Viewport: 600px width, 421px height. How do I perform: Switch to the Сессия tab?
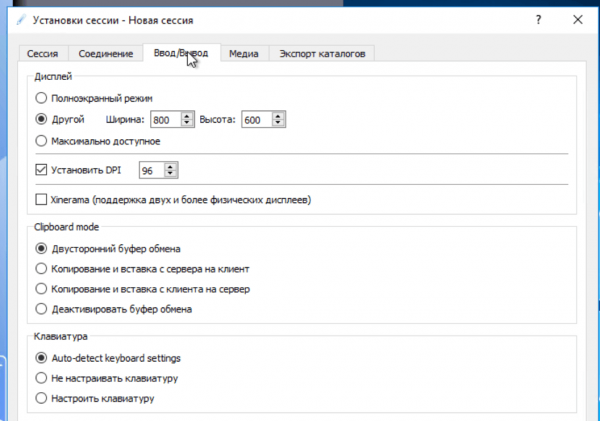coord(43,53)
